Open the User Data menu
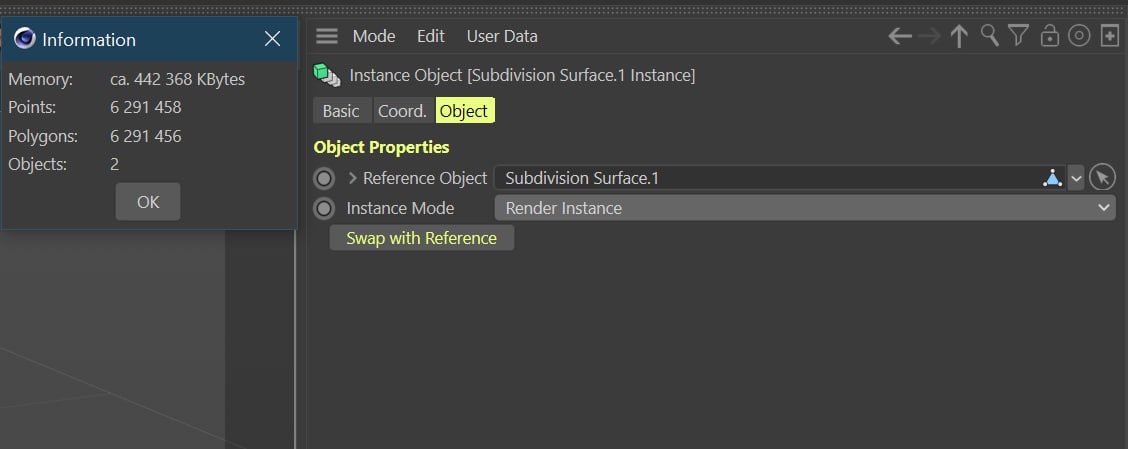The width and height of the screenshot is (1128, 449). 502,36
